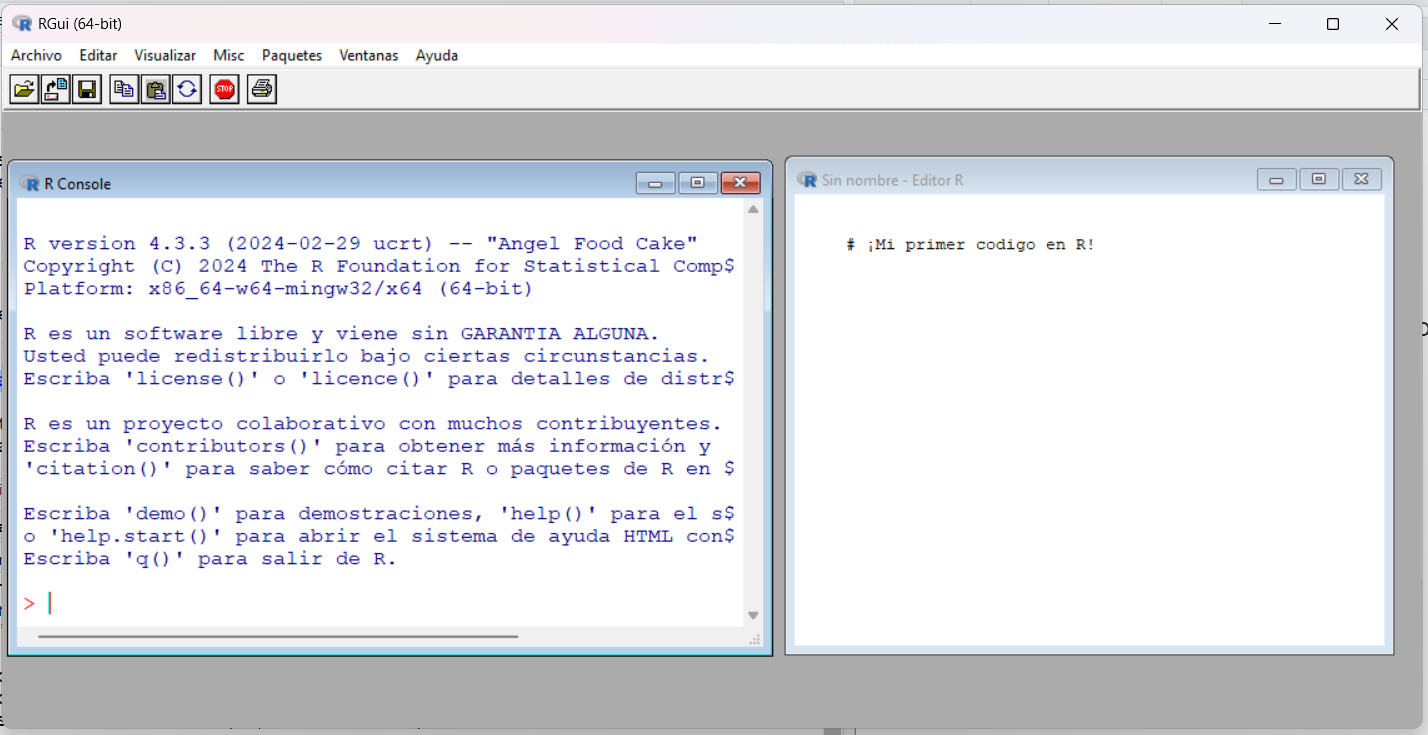The height and width of the screenshot is (735, 1428).
Task: Close the Sin nombre Editor R window
Action: [x=1361, y=179]
